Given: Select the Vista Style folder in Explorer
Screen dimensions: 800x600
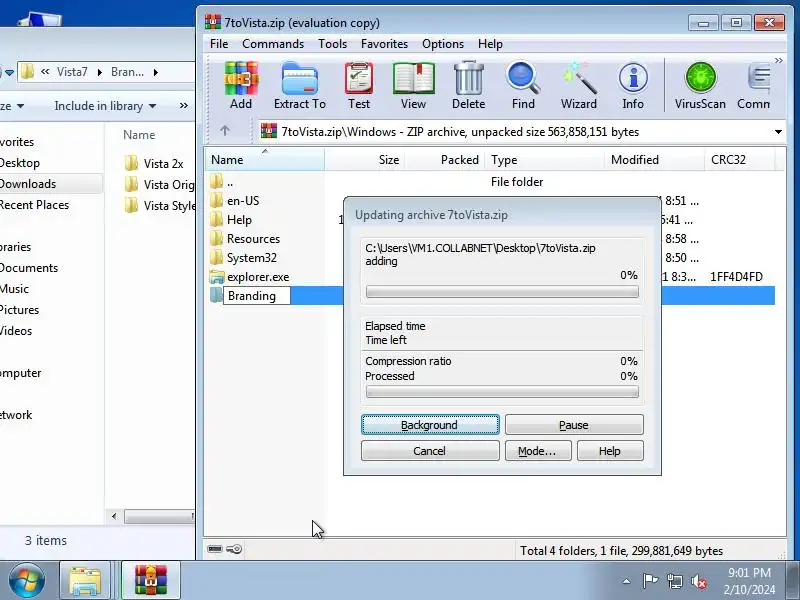Looking at the screenshot, I should tap(159, 205).
